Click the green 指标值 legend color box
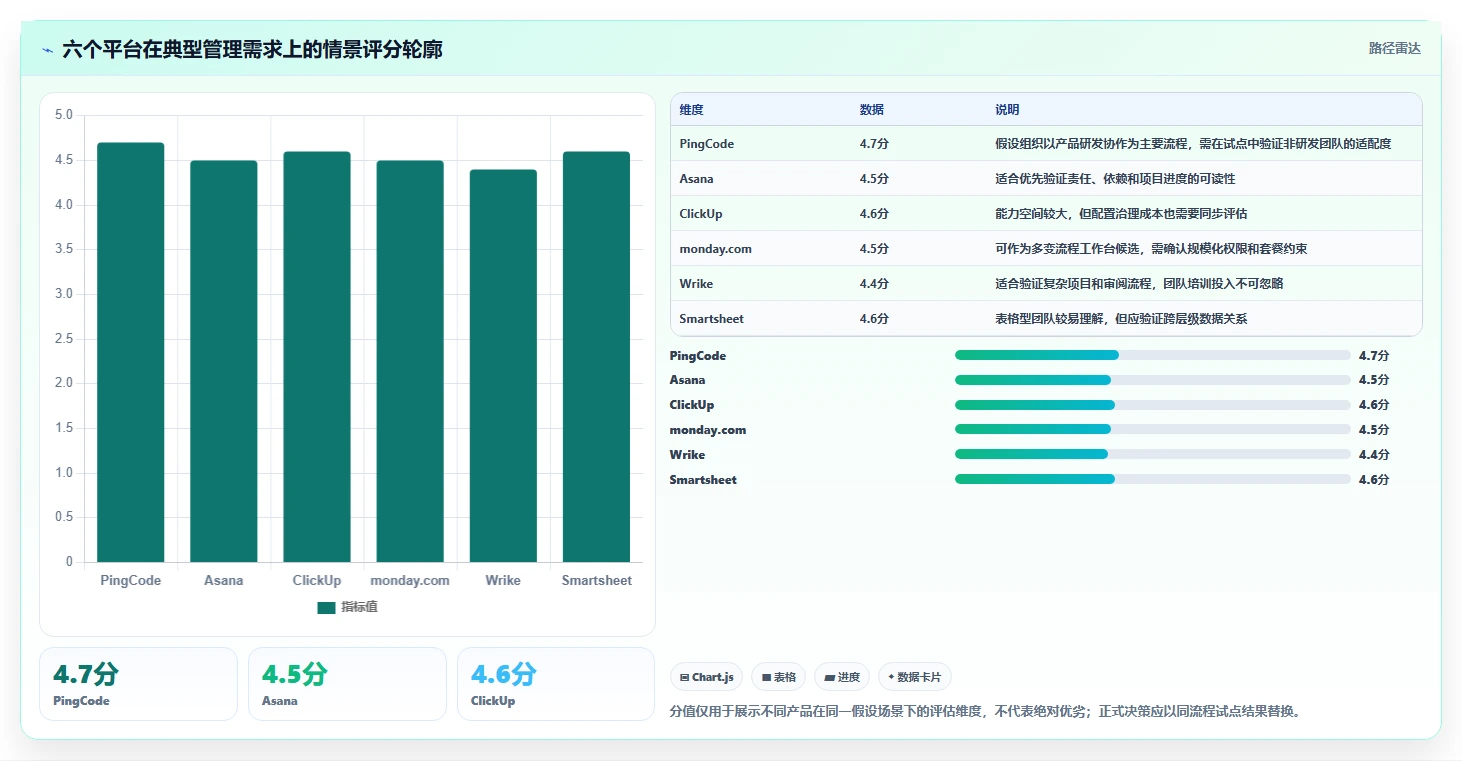Screen dimensions: 1462x761 (326, 608)
